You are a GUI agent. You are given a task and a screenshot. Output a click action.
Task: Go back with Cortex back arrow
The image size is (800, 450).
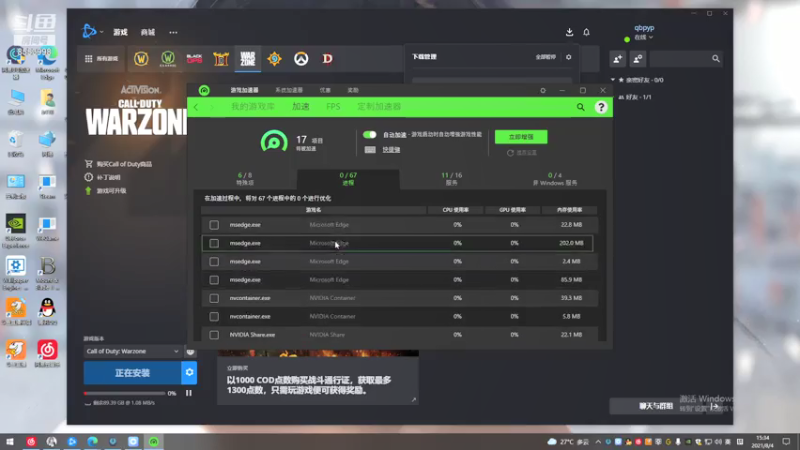point(196,107)
